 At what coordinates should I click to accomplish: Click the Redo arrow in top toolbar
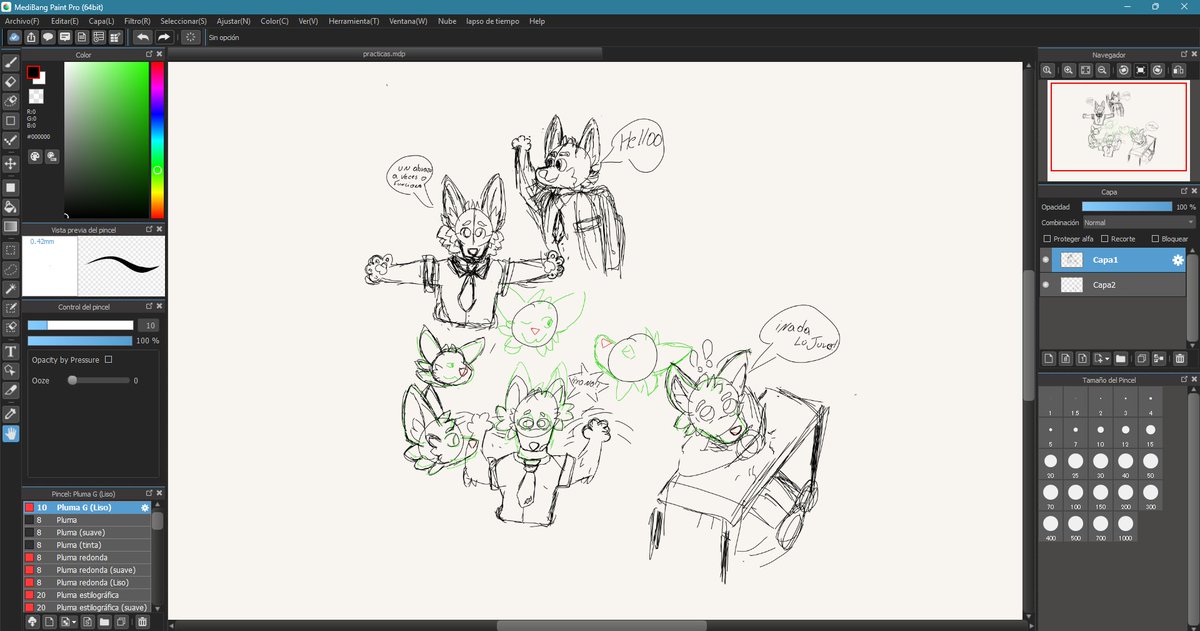point(164,37)
